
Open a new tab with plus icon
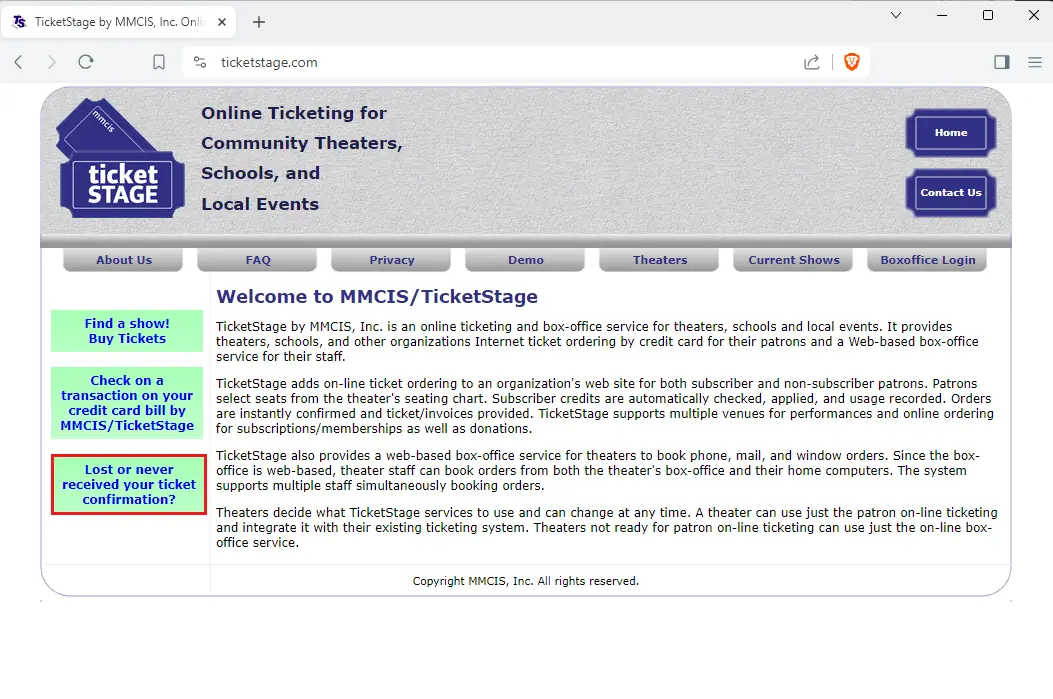point(259,22)
